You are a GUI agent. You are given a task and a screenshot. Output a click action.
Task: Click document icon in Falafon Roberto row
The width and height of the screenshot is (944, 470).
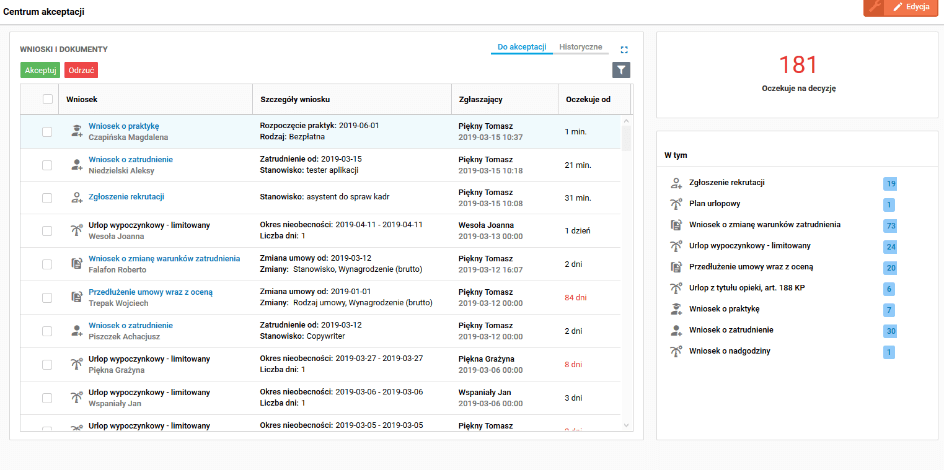pos(76,264)
